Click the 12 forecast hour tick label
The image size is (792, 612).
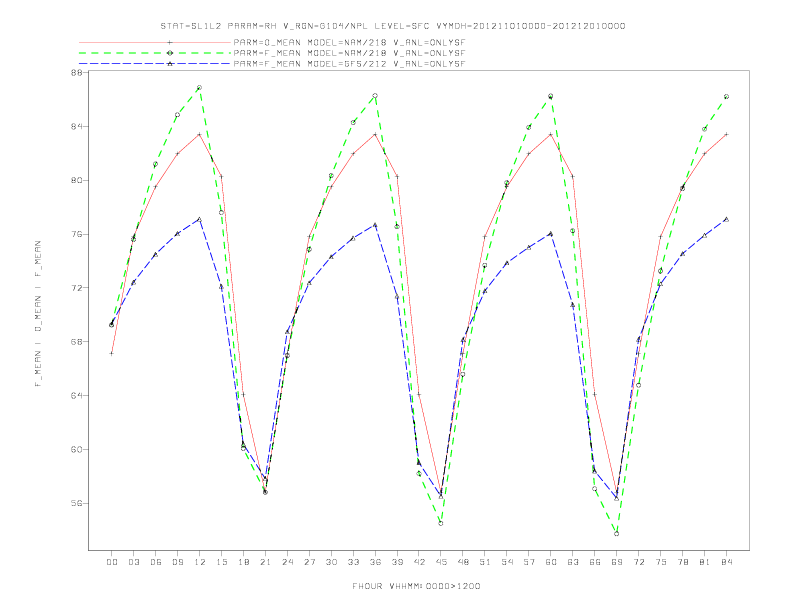[x=200, y=562]
